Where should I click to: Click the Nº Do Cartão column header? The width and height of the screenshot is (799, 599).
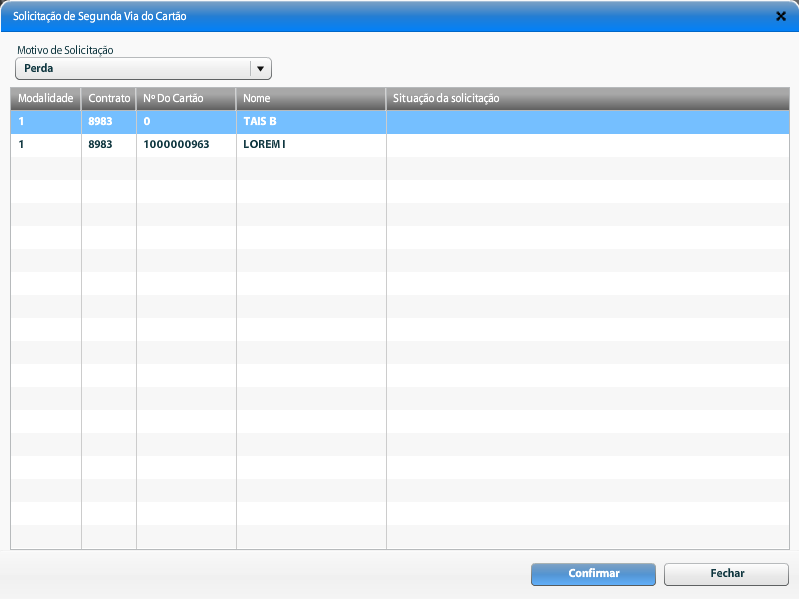point(187,98)
